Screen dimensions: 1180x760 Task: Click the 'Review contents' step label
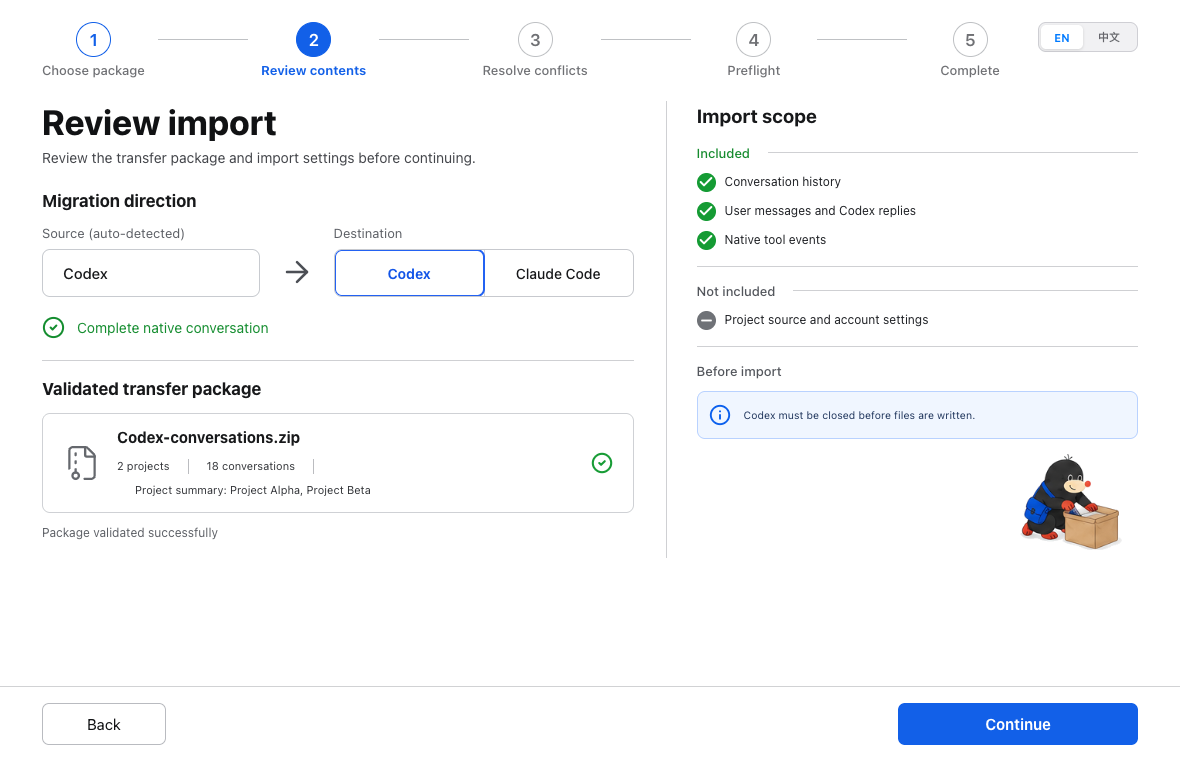[x=314, y=71]
